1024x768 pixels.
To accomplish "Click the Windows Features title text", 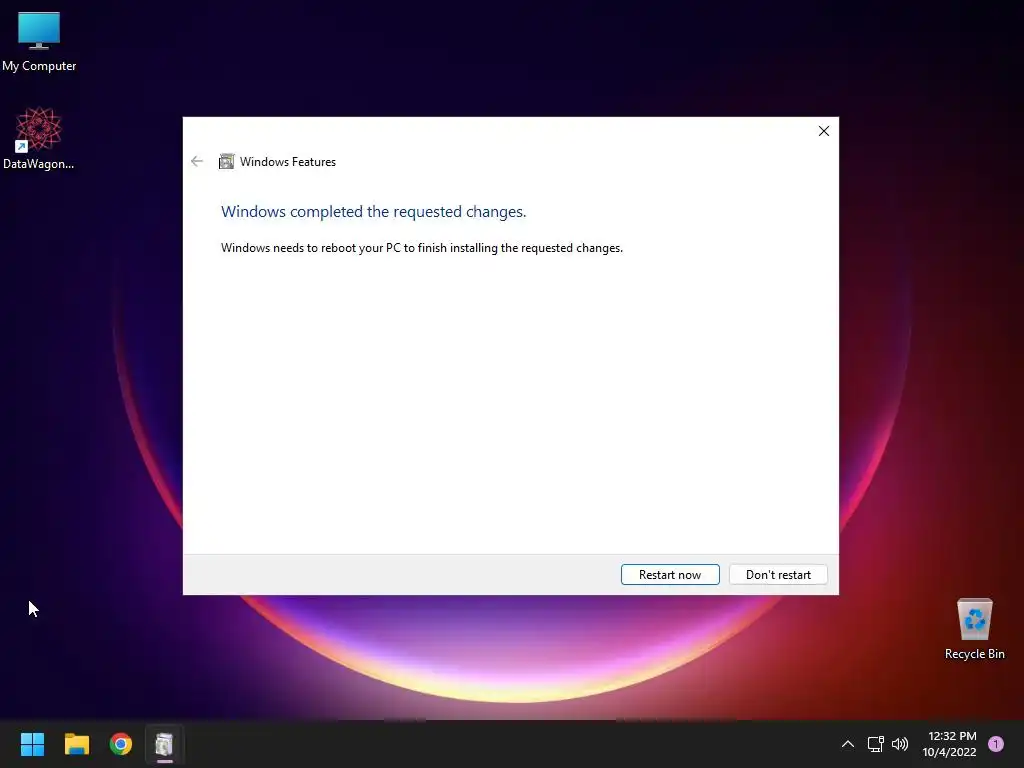I will [288, 162].
